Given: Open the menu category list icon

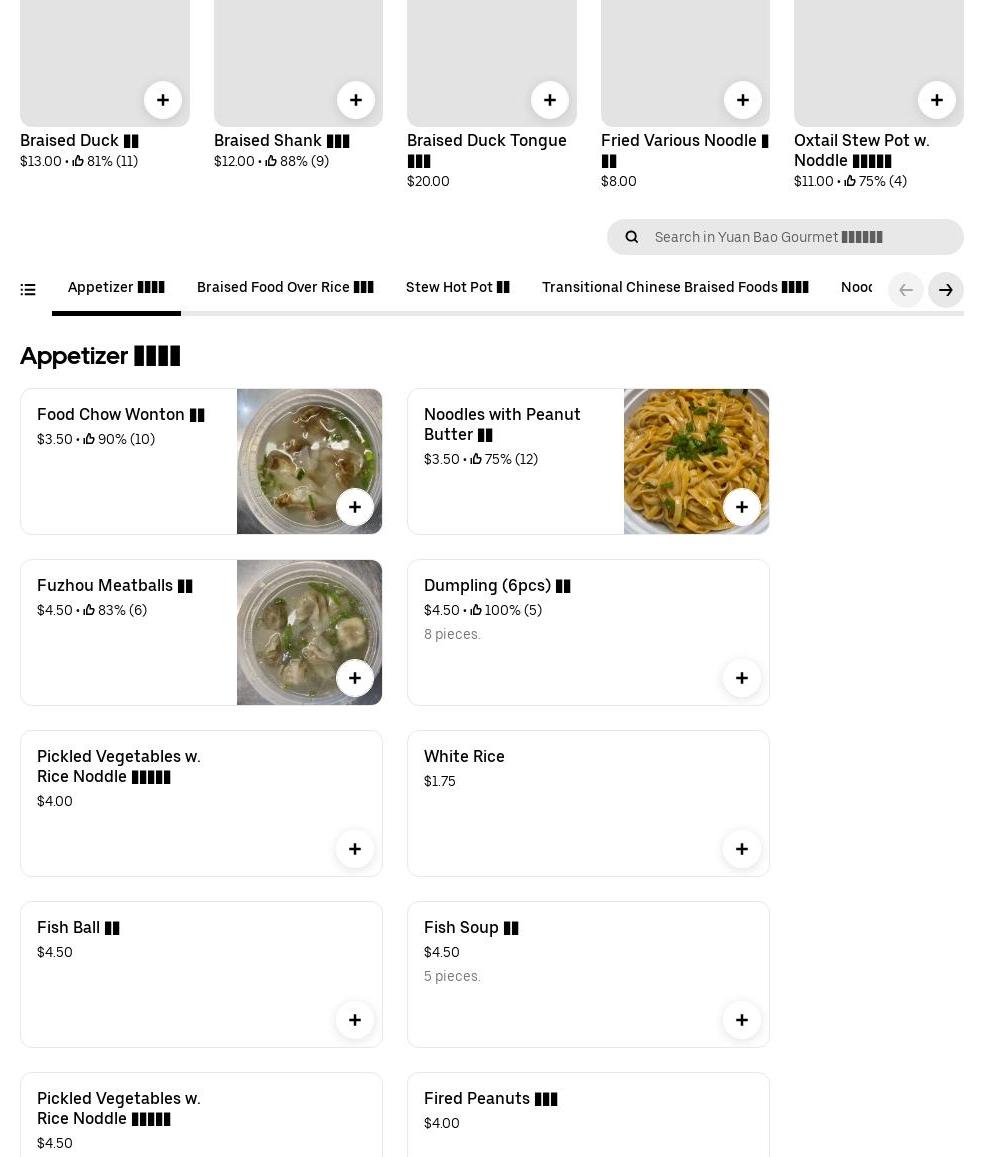Looking at the screenshot, I should point(28,290).
